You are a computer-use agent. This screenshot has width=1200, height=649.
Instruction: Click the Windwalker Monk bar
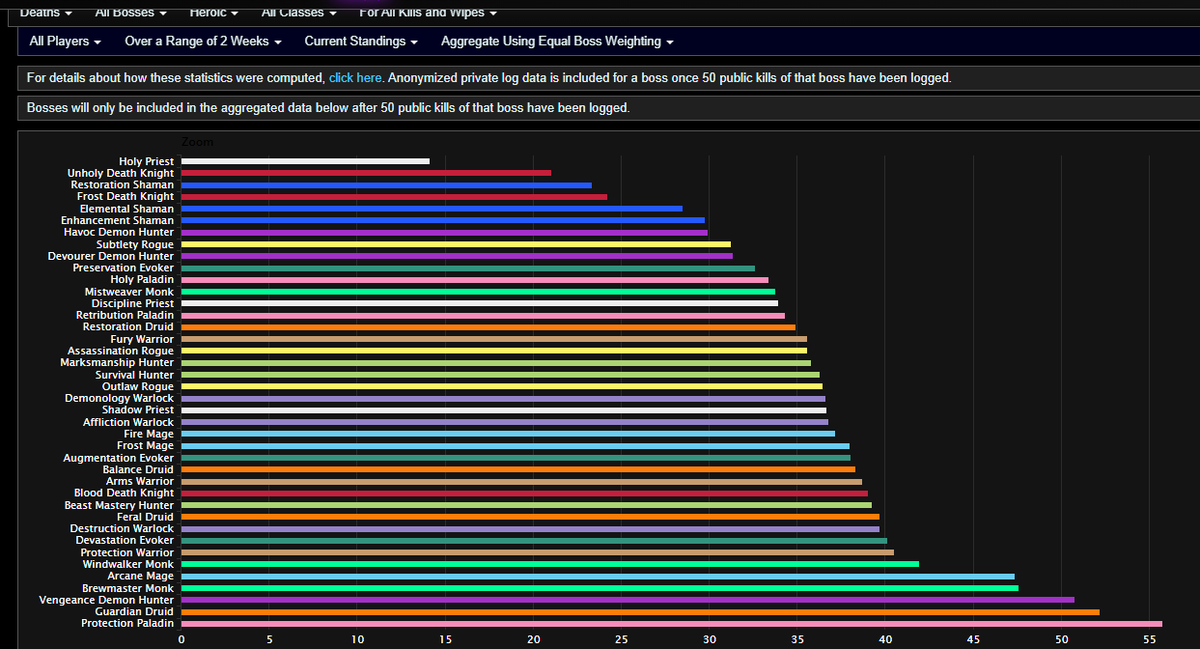tap(550, 564)
